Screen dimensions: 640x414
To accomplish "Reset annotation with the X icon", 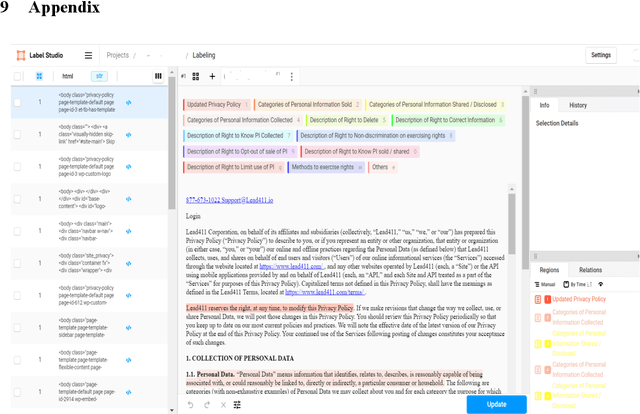I will coord(223,405).
